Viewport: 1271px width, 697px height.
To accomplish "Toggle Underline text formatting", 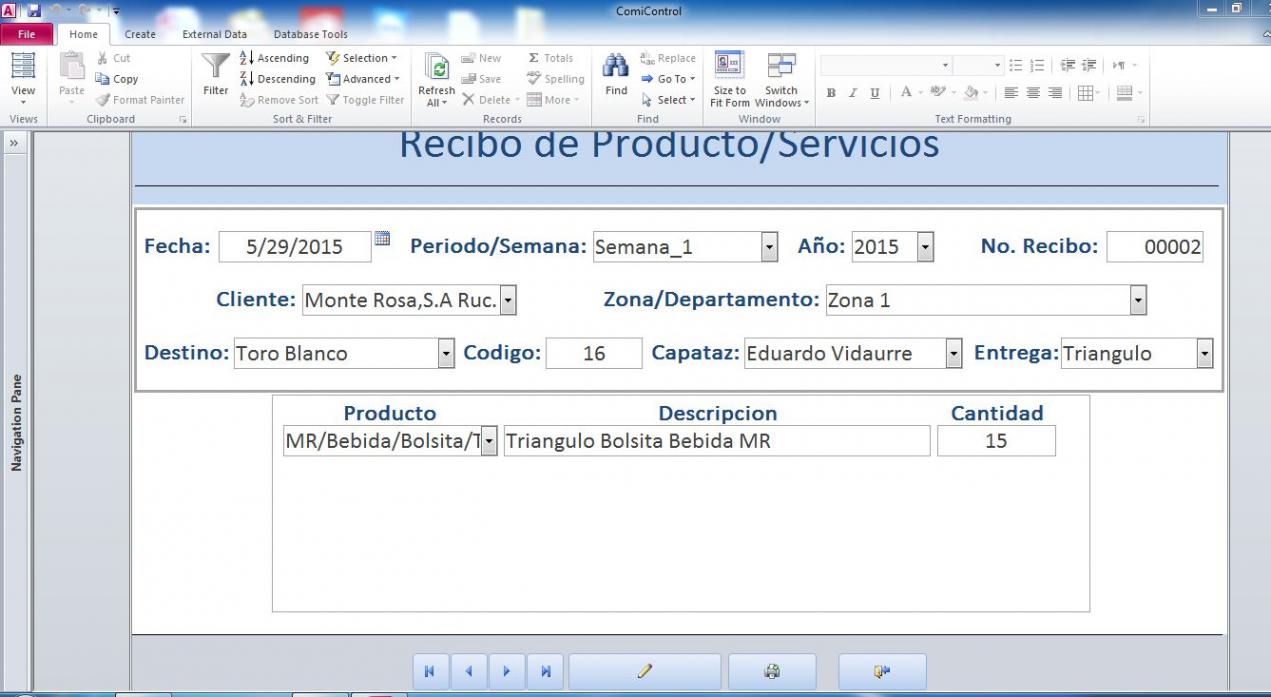I will point(875,93).
